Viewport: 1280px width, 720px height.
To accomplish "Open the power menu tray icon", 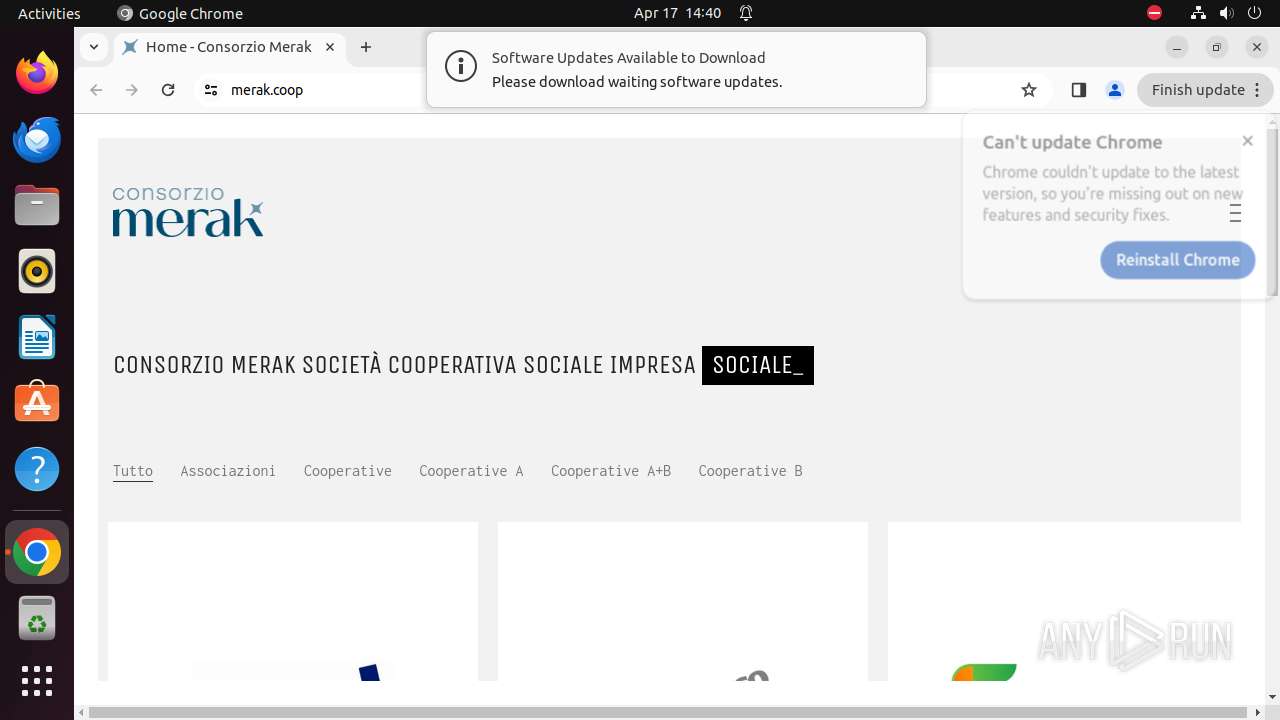I will pos(1254,13).
